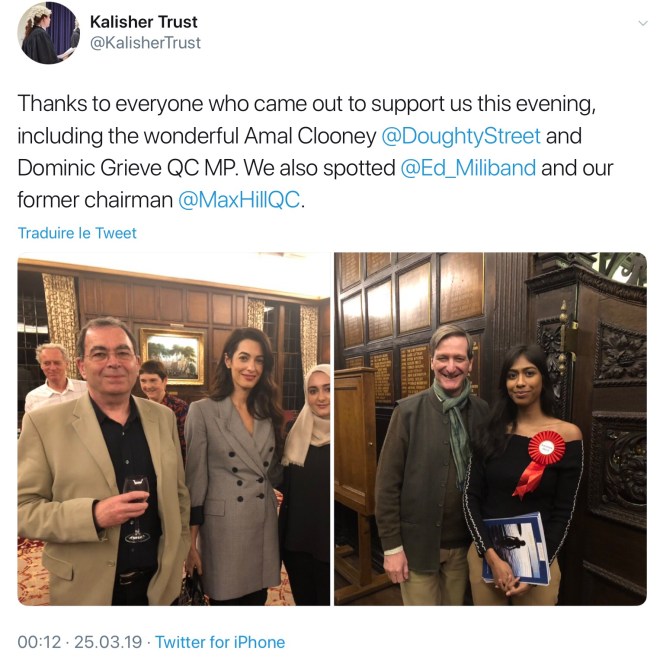
Task: Open the @KalisherTrust handle
Action: [x=145, y=43]
